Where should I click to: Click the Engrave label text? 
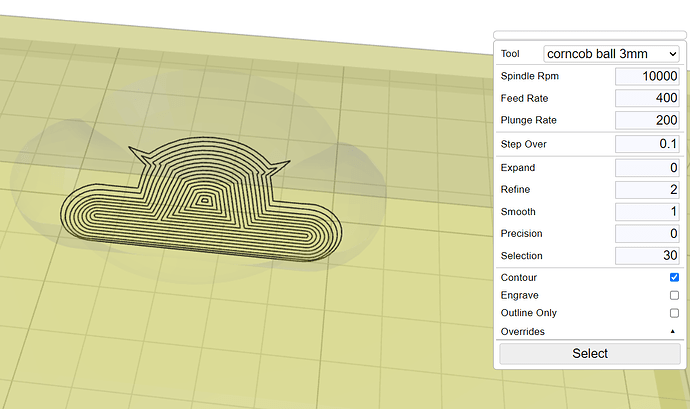click(520, 295)
